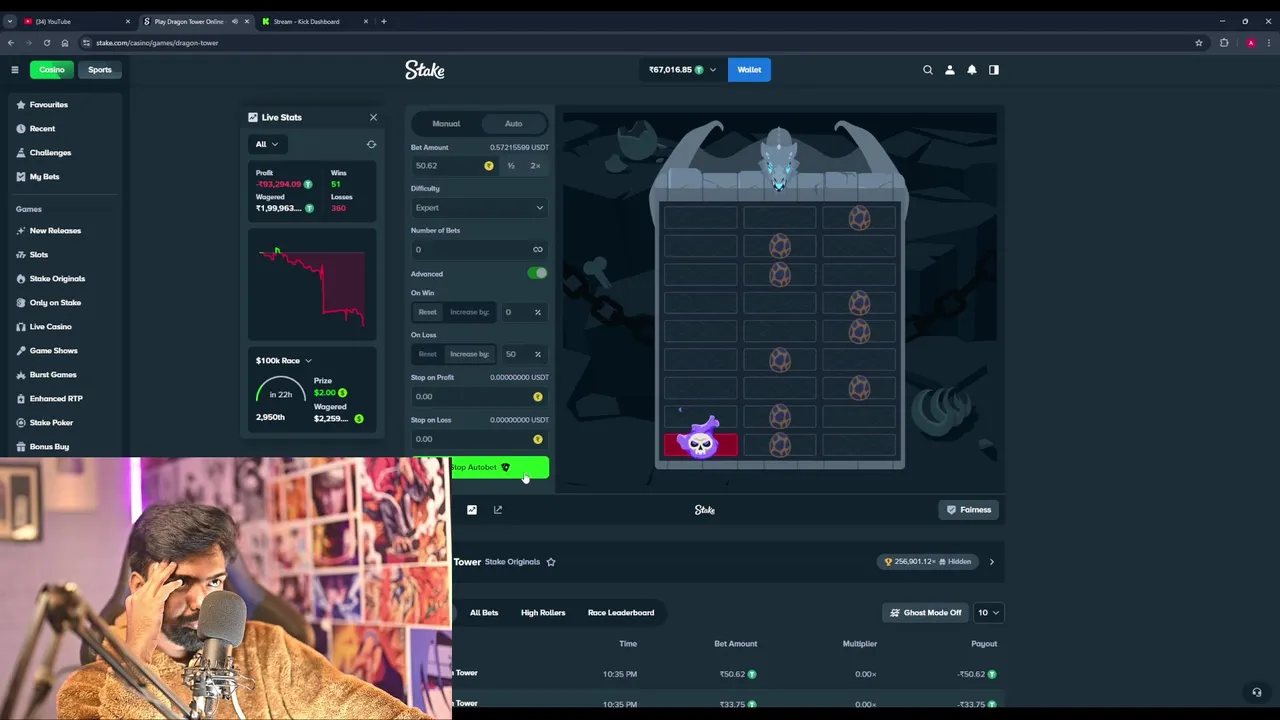Open the notifications bell
Image resolution: width=1280 pixels, height=720 pixels.
[972, 70]
